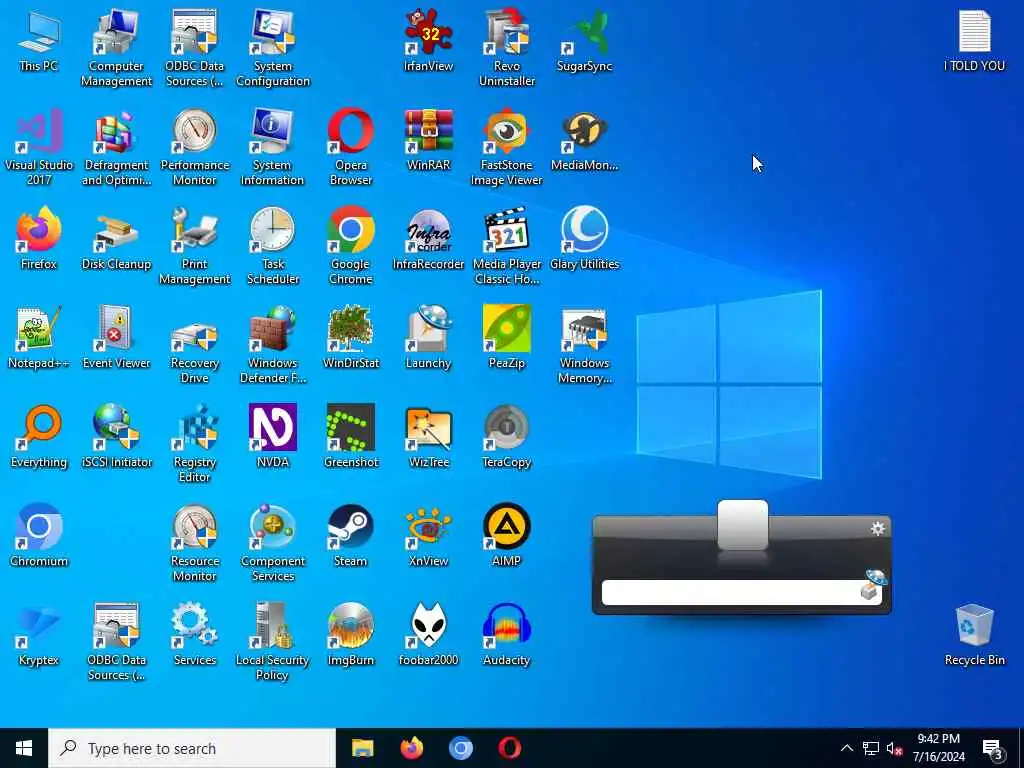The width and height of the screenshot is (1024, 768).
Task: Select the Component Services shortcut
Action: click(x=272, y=543)
